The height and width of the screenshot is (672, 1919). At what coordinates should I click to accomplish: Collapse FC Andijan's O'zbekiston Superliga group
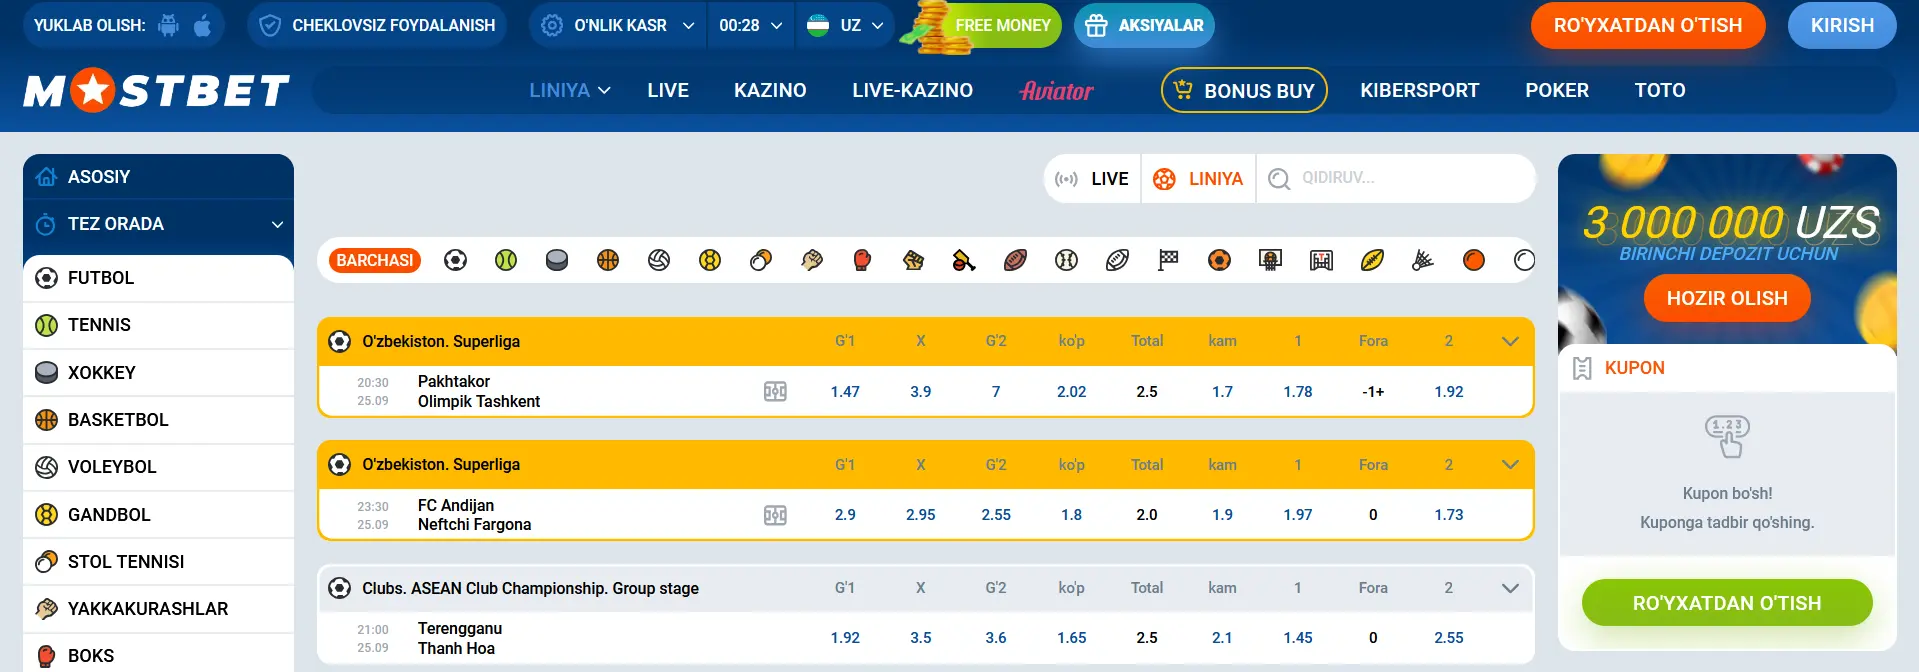[x=1510, y=464]
